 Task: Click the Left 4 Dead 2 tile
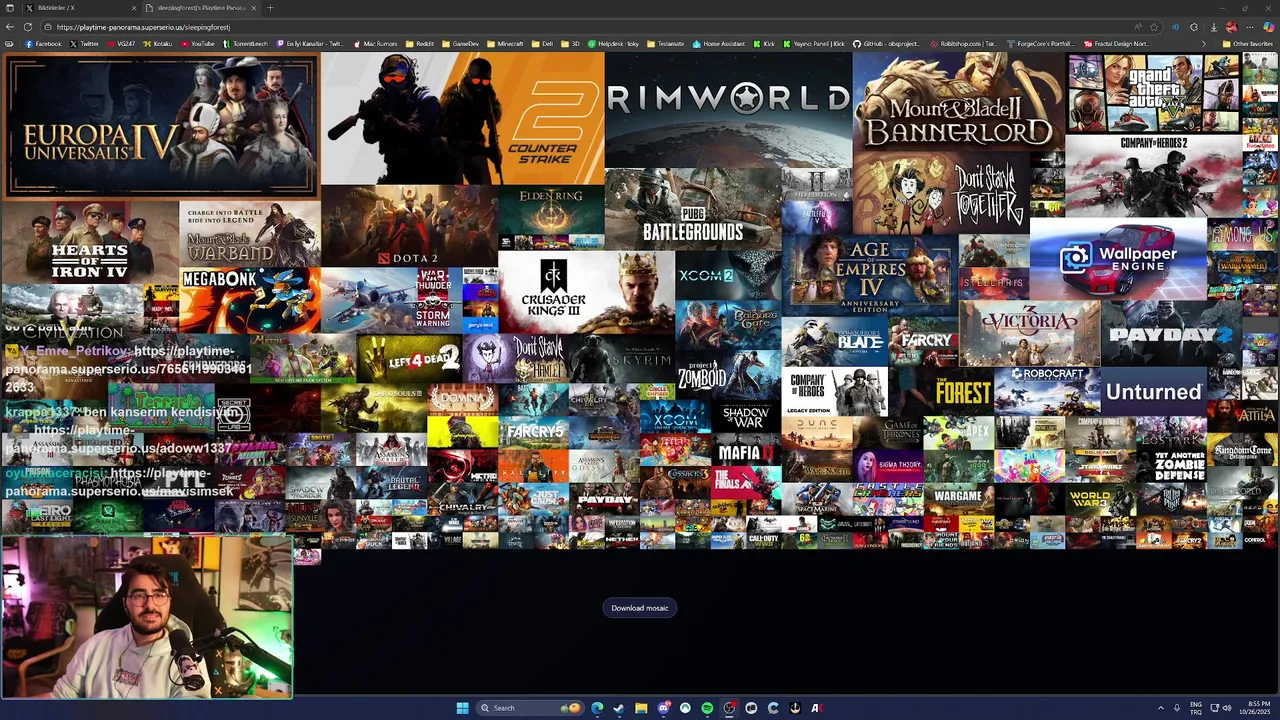(x=409, y=358)
